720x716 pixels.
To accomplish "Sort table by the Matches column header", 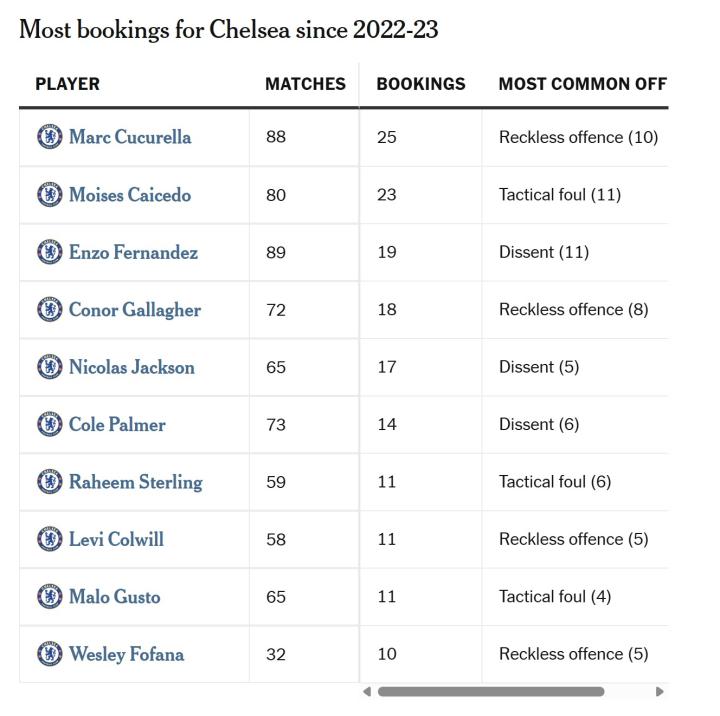I will click(305, 84).
